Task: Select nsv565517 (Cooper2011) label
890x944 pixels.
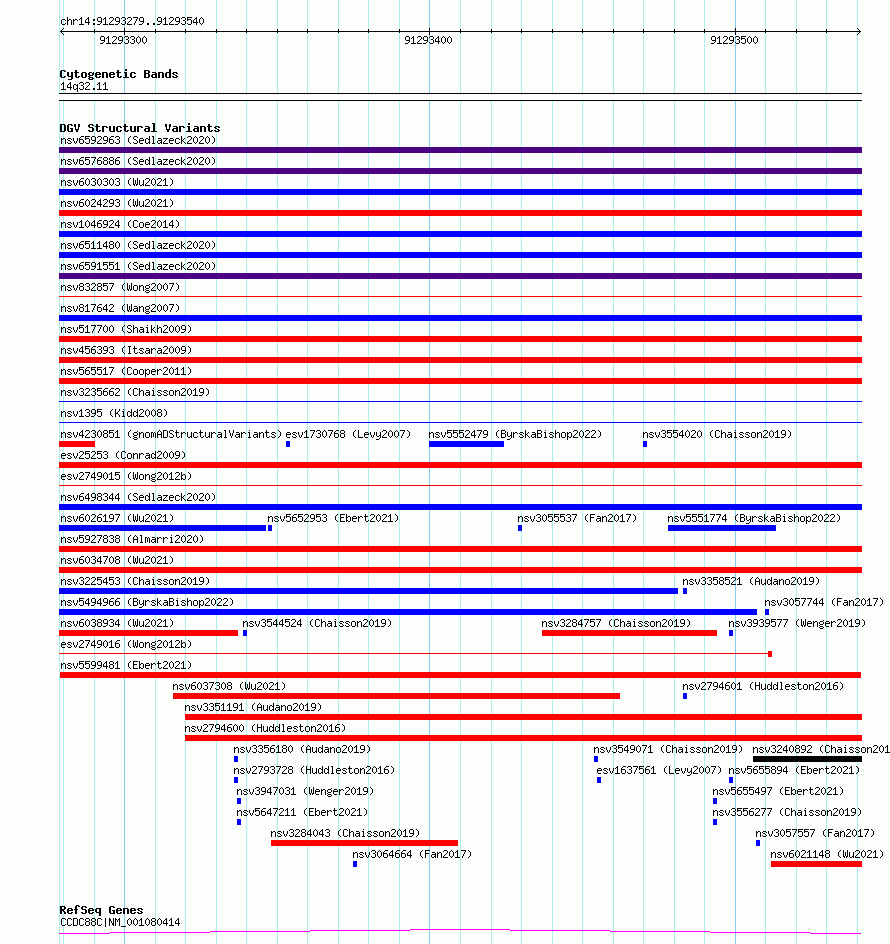Action: pos(126,371)
